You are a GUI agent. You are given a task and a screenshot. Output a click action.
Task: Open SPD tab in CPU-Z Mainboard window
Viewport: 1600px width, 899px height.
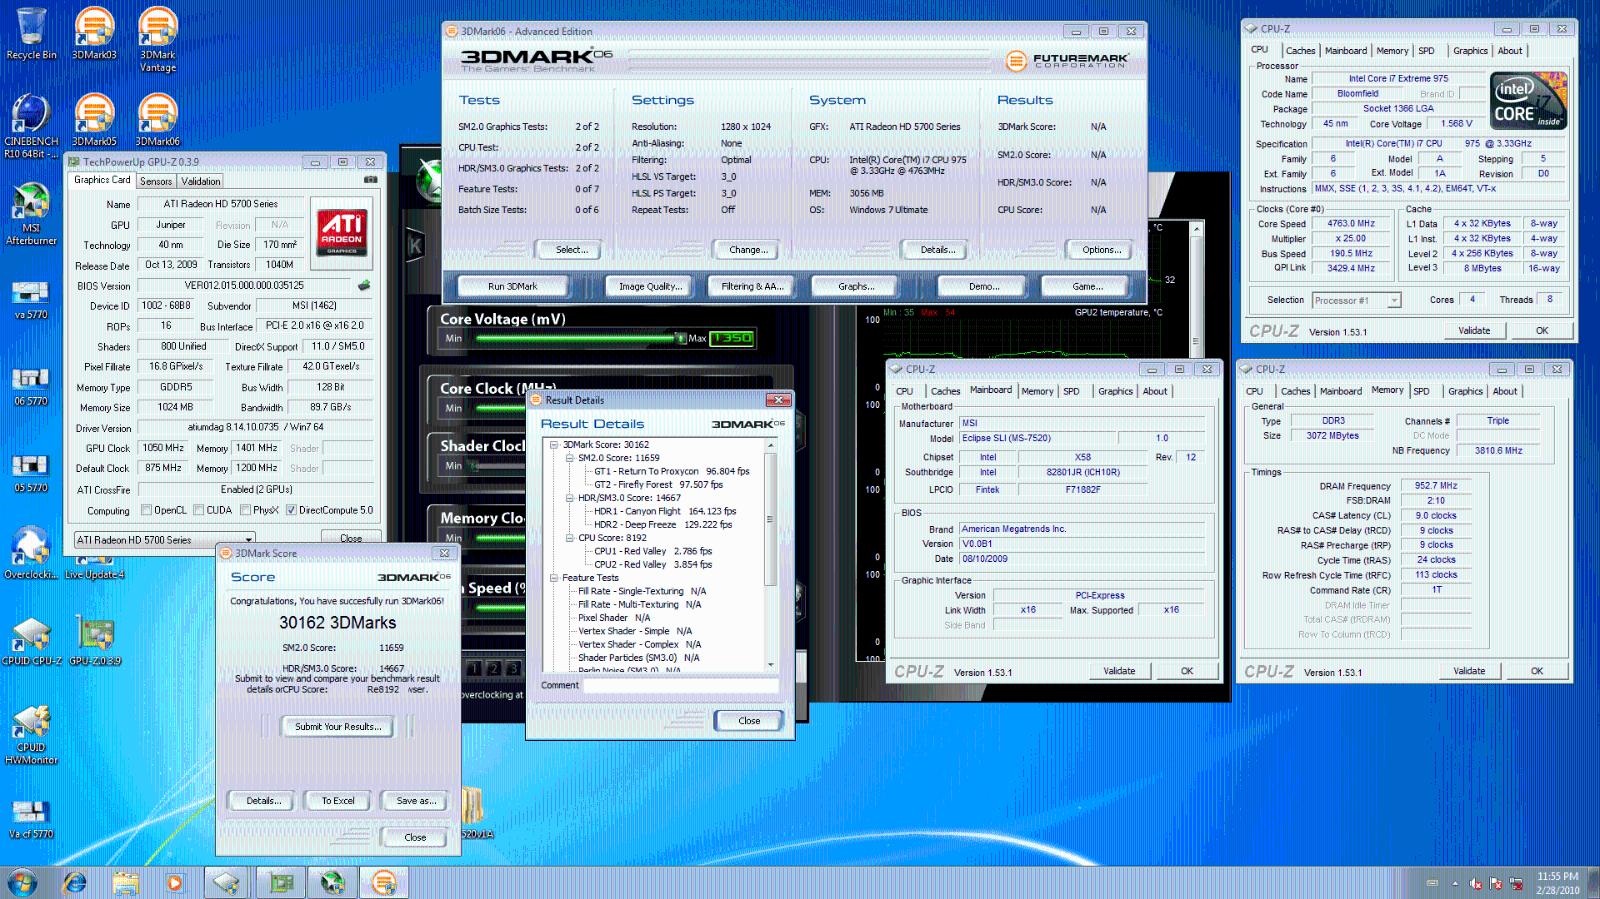tap(1071, 391)
